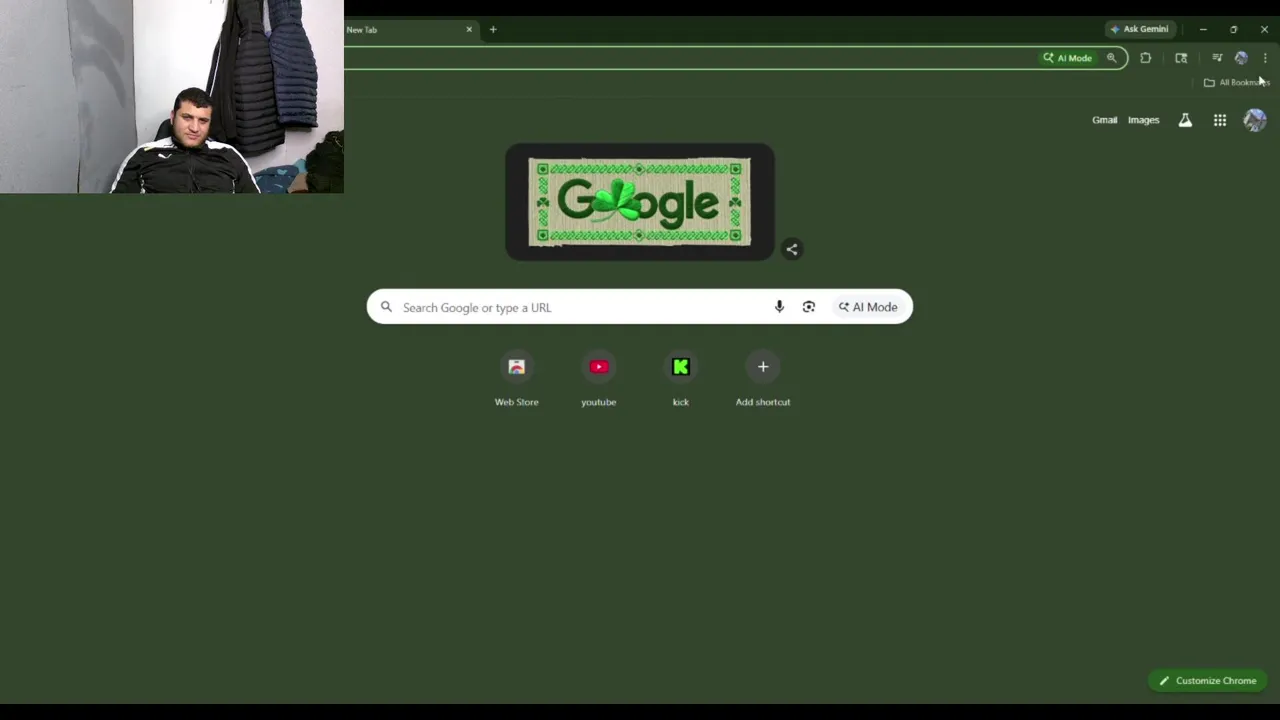Viewport: 1280px width, 720px height.
Task: Close the New Tab tab
Action: coord(469,29)
